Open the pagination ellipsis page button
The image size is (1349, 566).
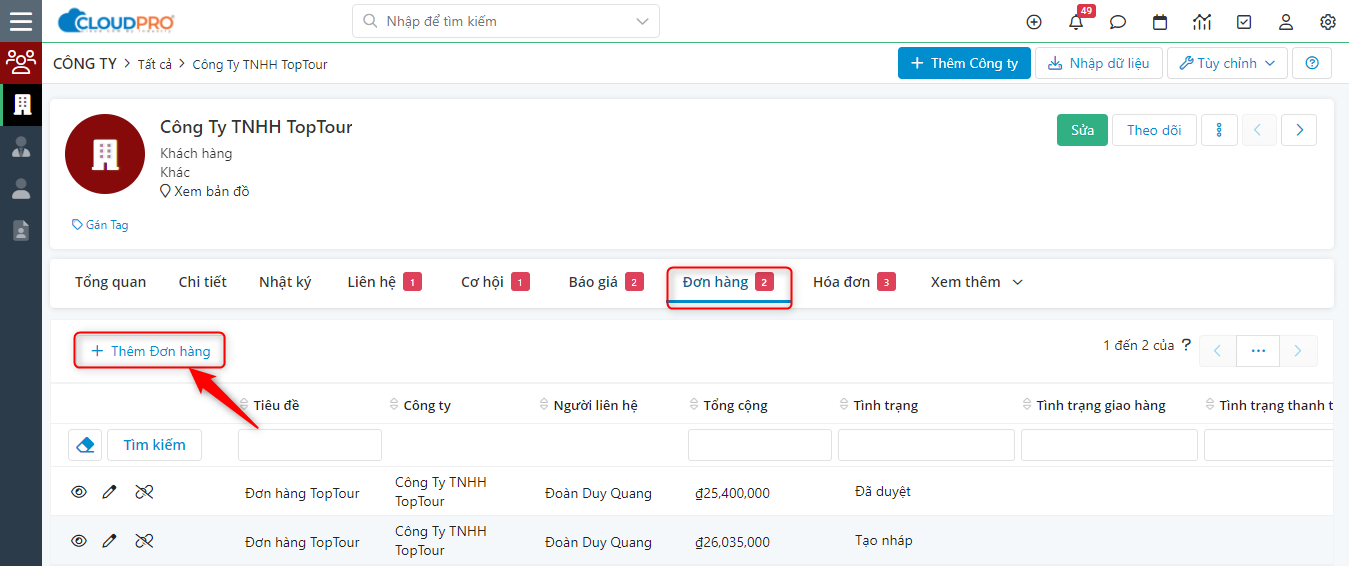coord(1258,351)
